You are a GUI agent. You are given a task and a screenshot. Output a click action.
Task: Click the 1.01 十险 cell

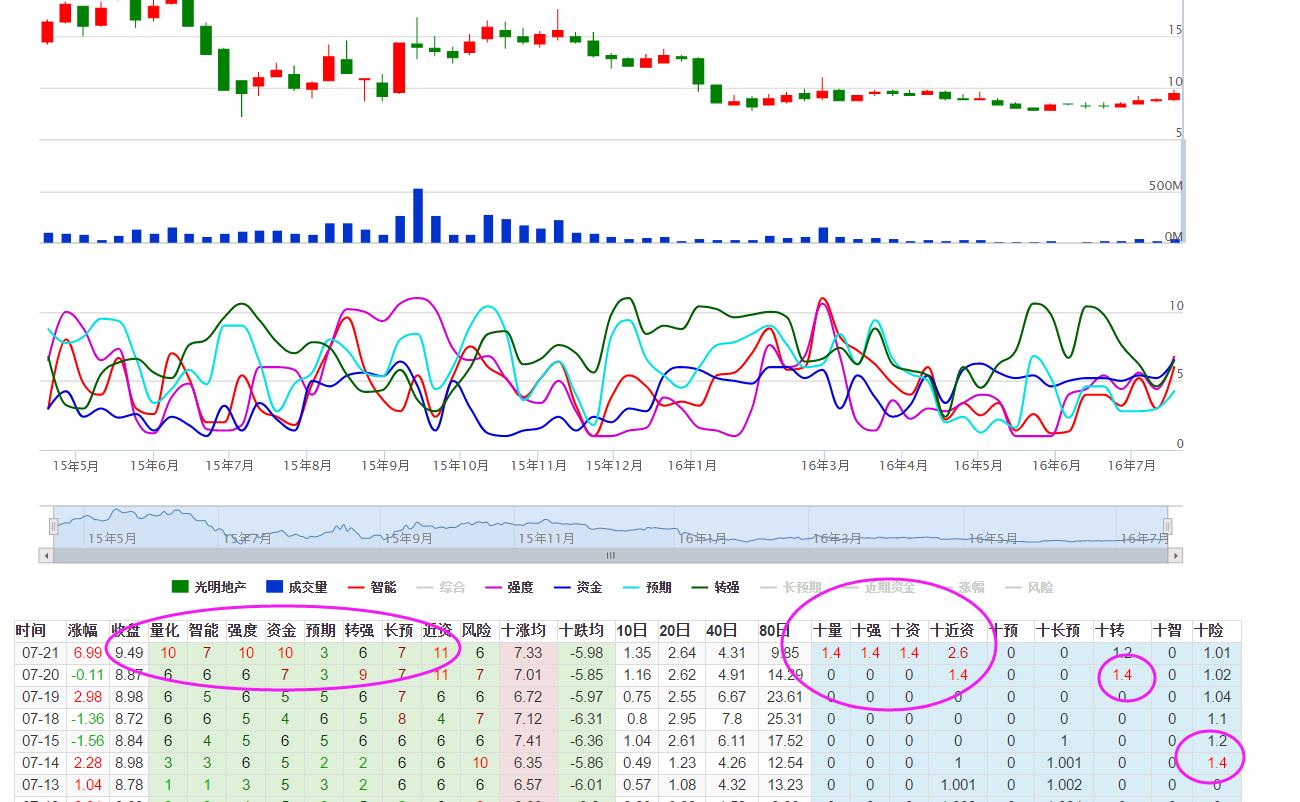(x=1217, y=653)
